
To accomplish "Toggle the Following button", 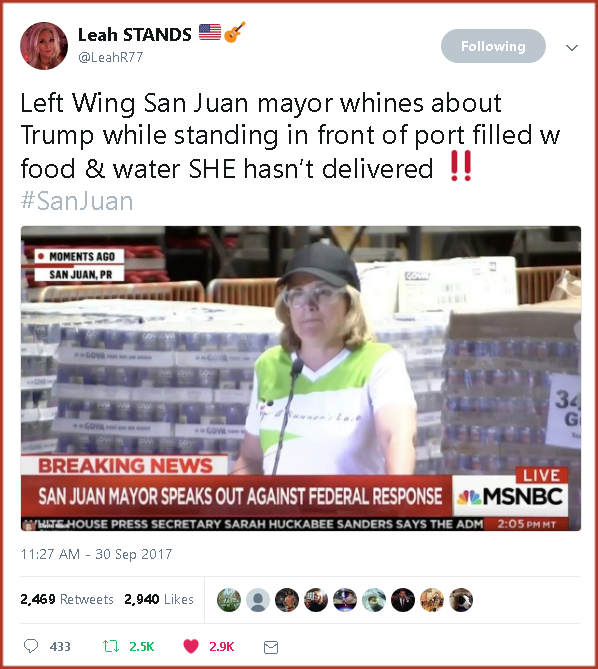I will click(493, 46).
